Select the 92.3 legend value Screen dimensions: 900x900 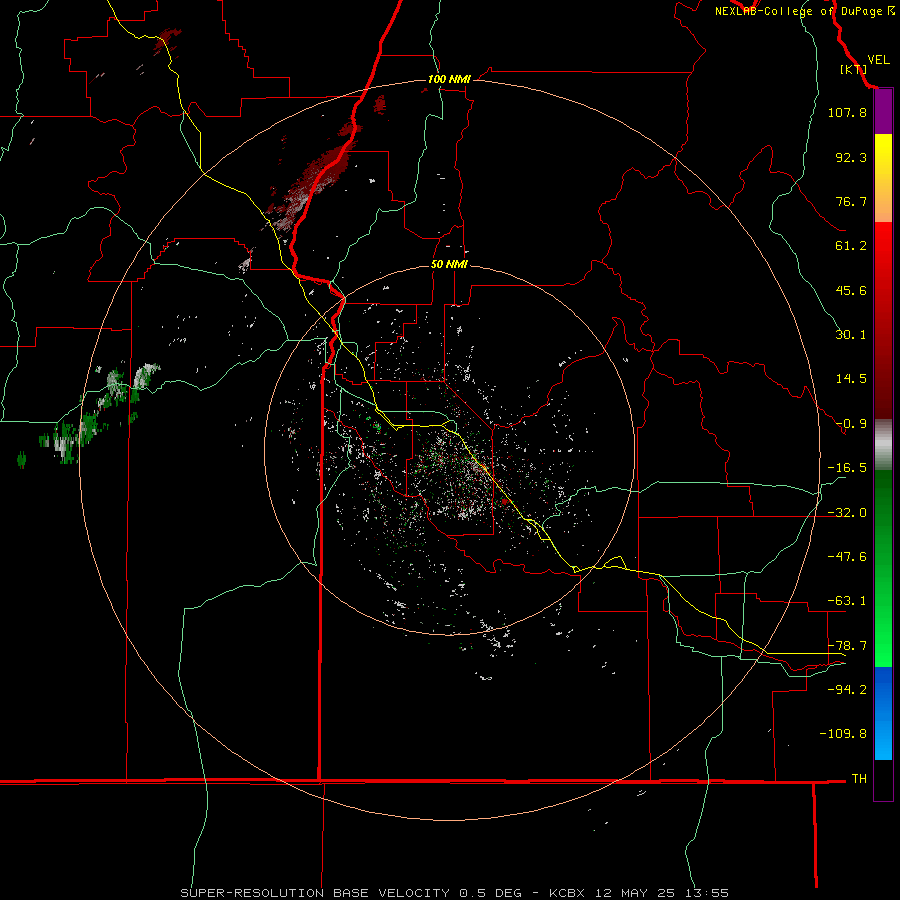851,157
